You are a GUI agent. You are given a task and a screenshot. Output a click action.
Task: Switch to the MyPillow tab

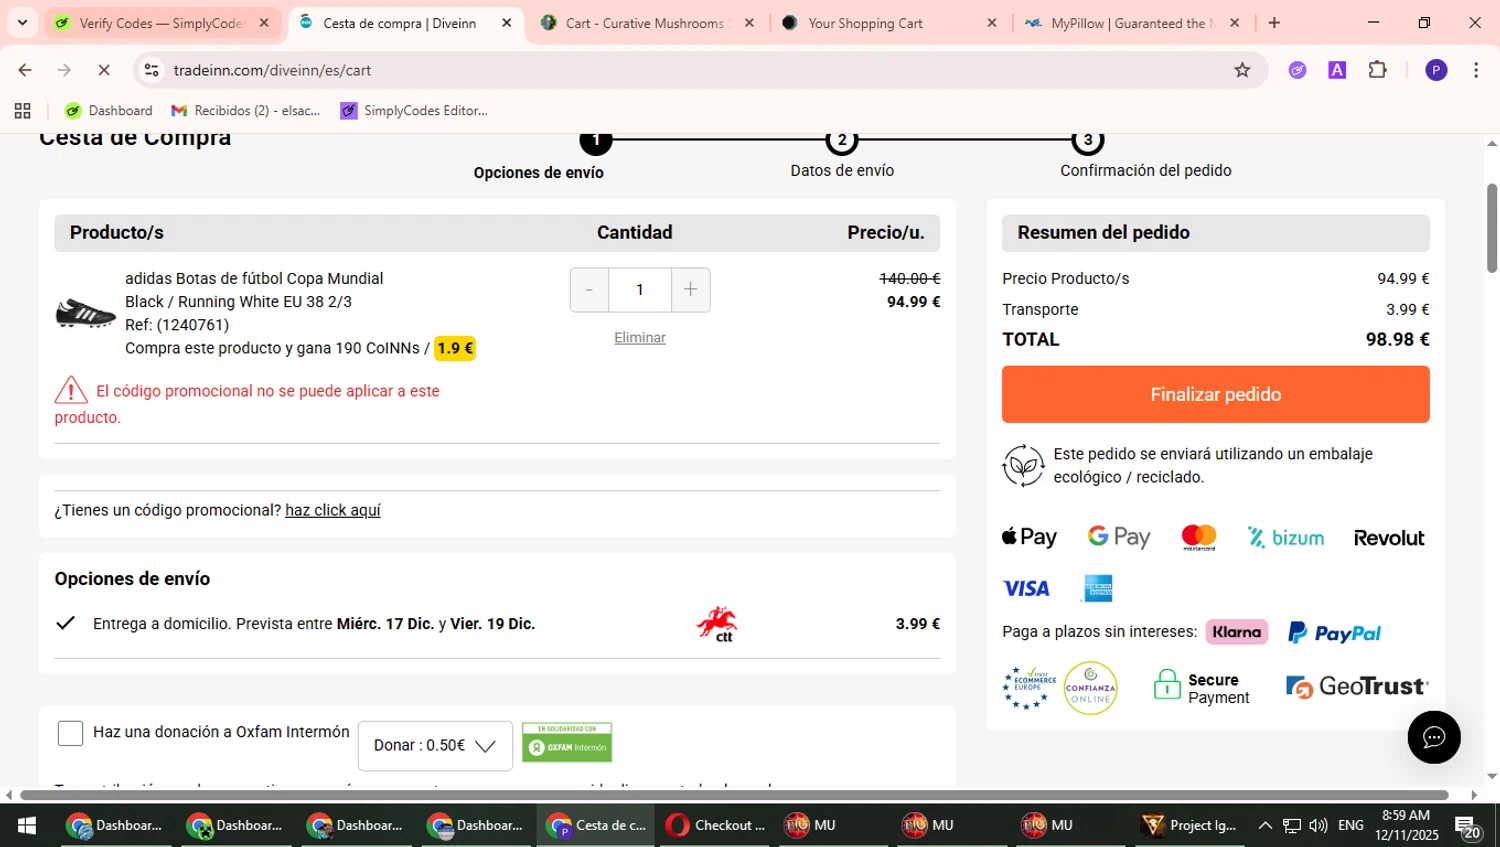pyautogui.click(x=1130, y=23)
